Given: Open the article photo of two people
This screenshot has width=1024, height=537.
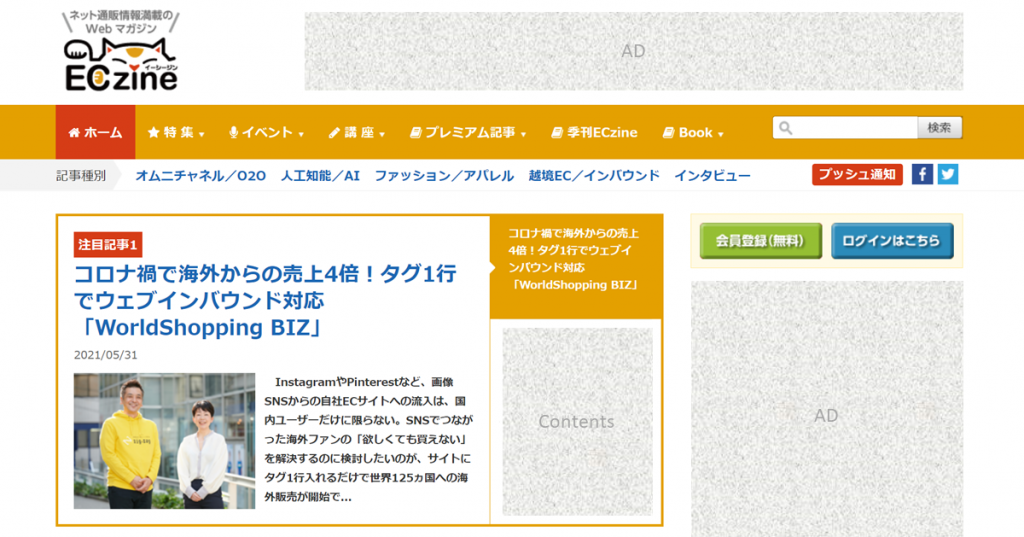Looking at the screenshot, I should click(x=165, y=441).
